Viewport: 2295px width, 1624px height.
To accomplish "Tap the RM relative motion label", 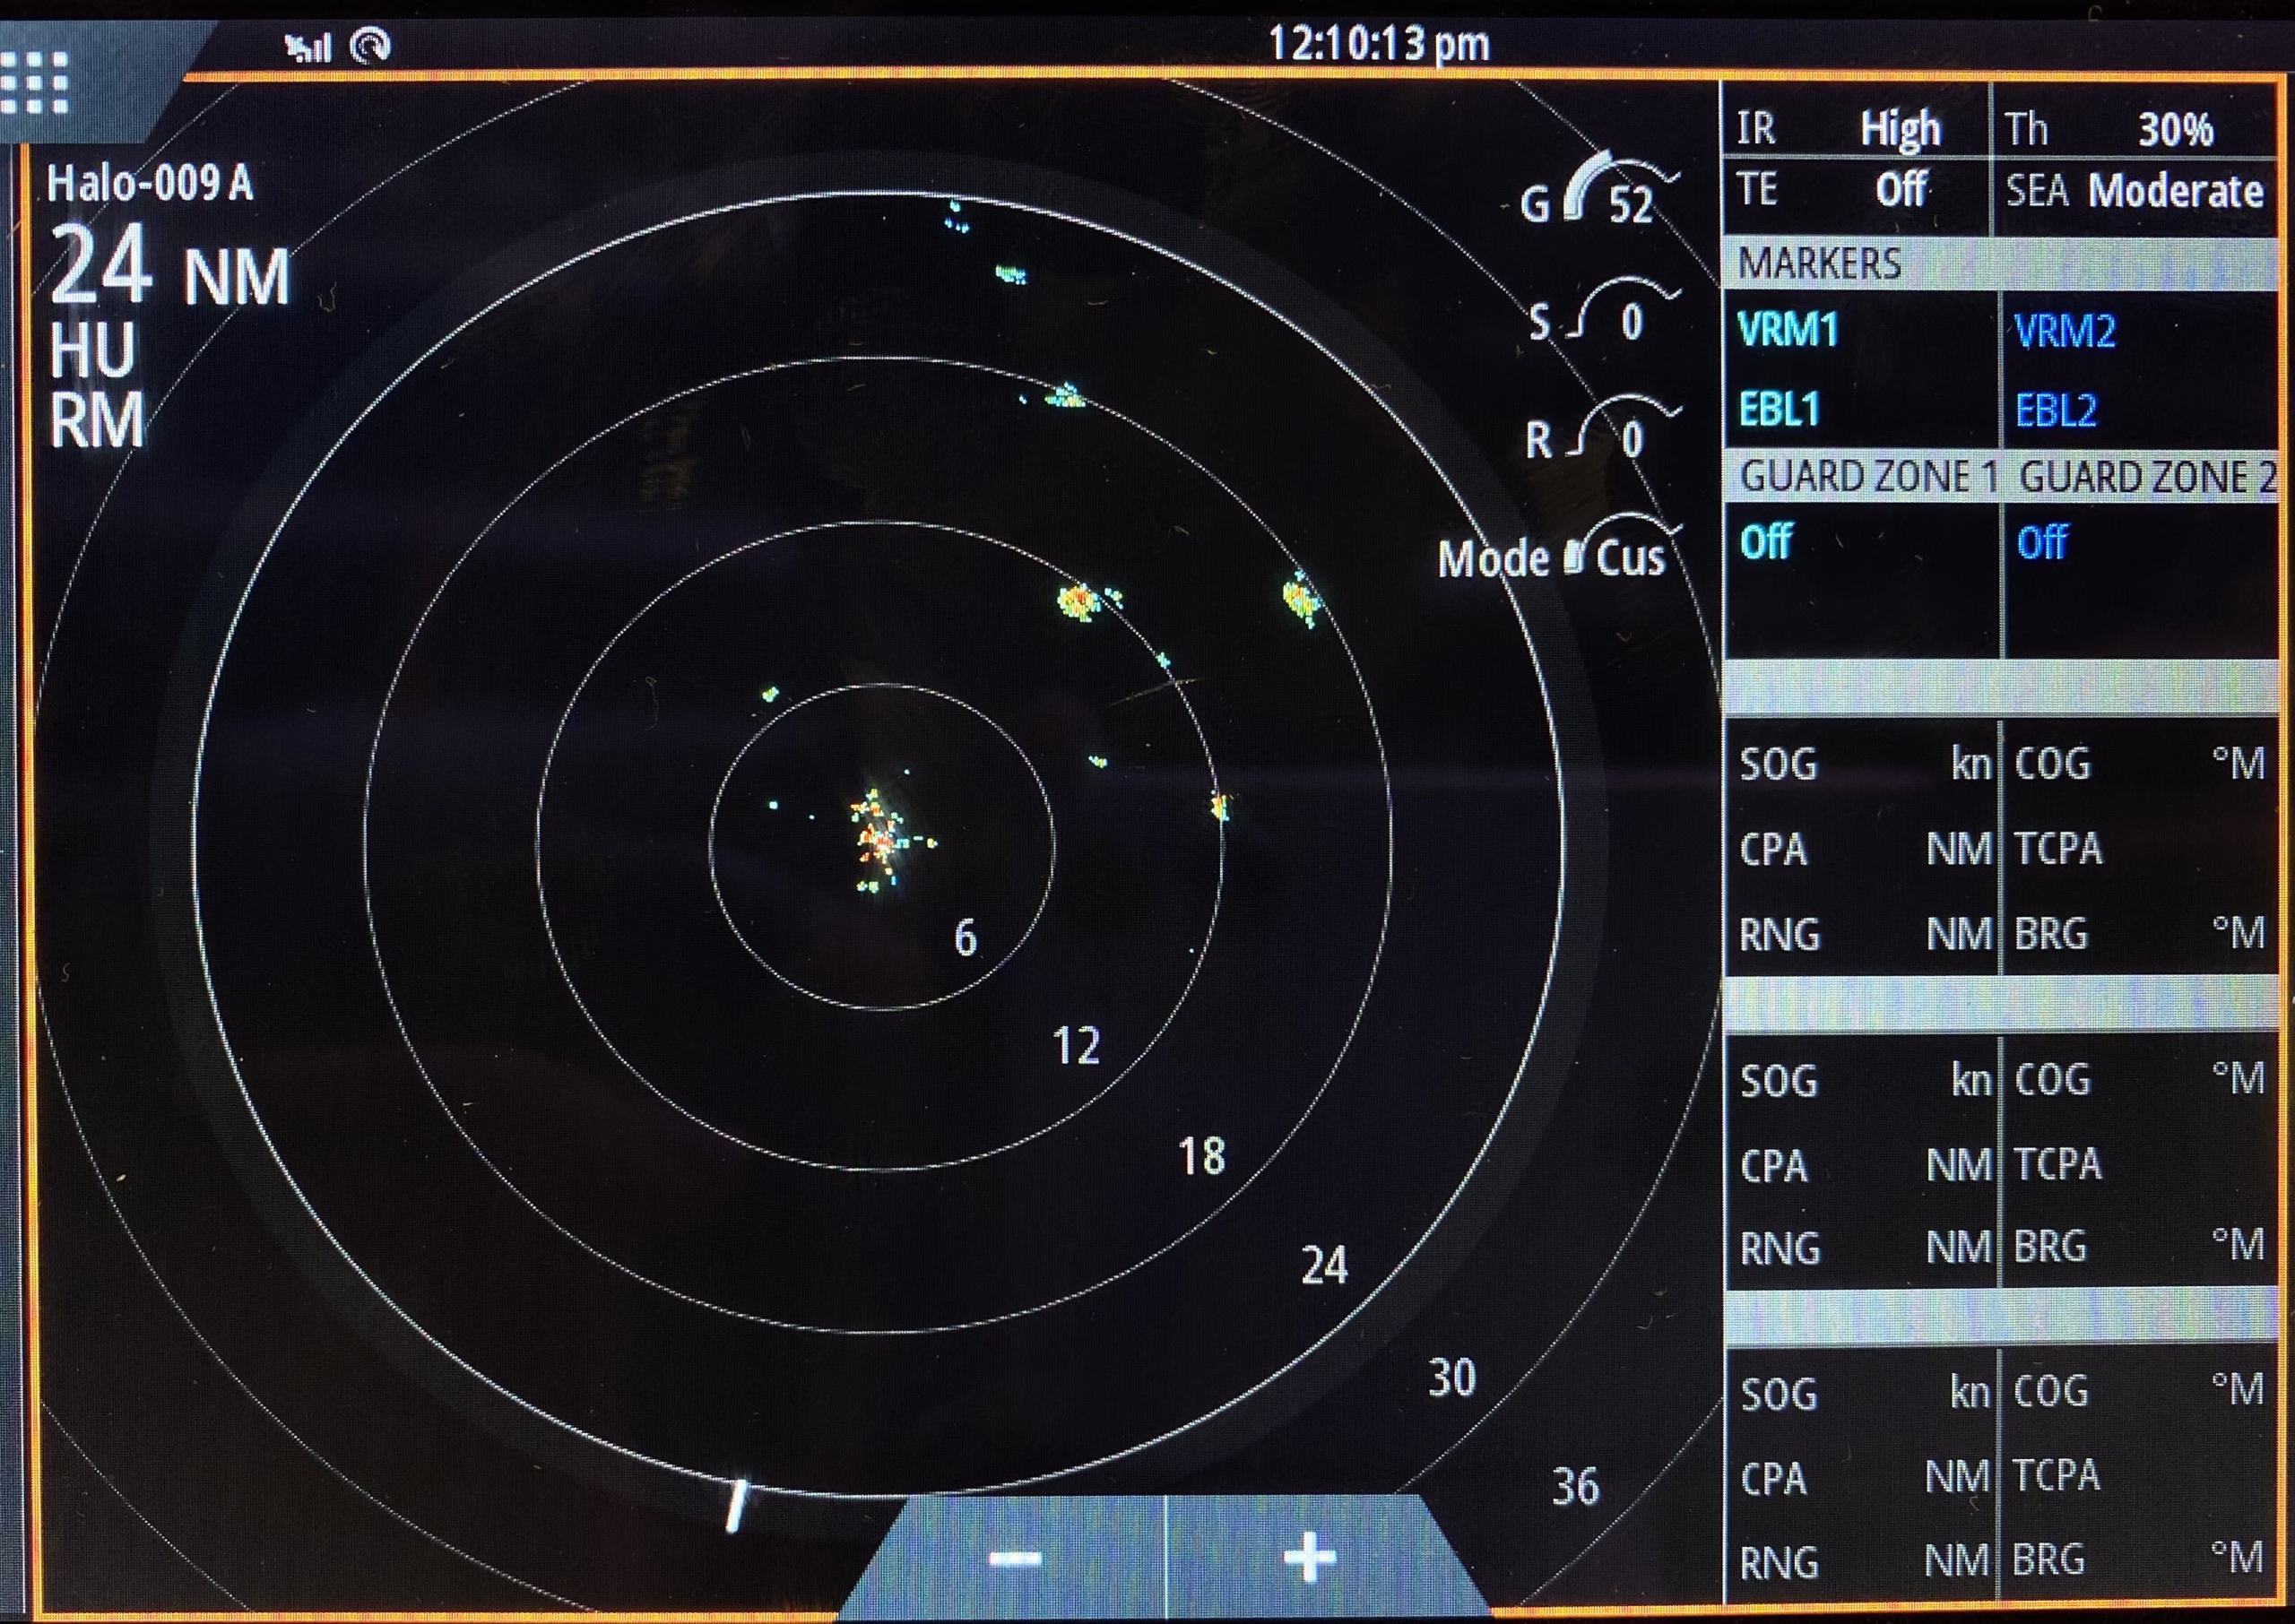I will click(x=97, y=420).
